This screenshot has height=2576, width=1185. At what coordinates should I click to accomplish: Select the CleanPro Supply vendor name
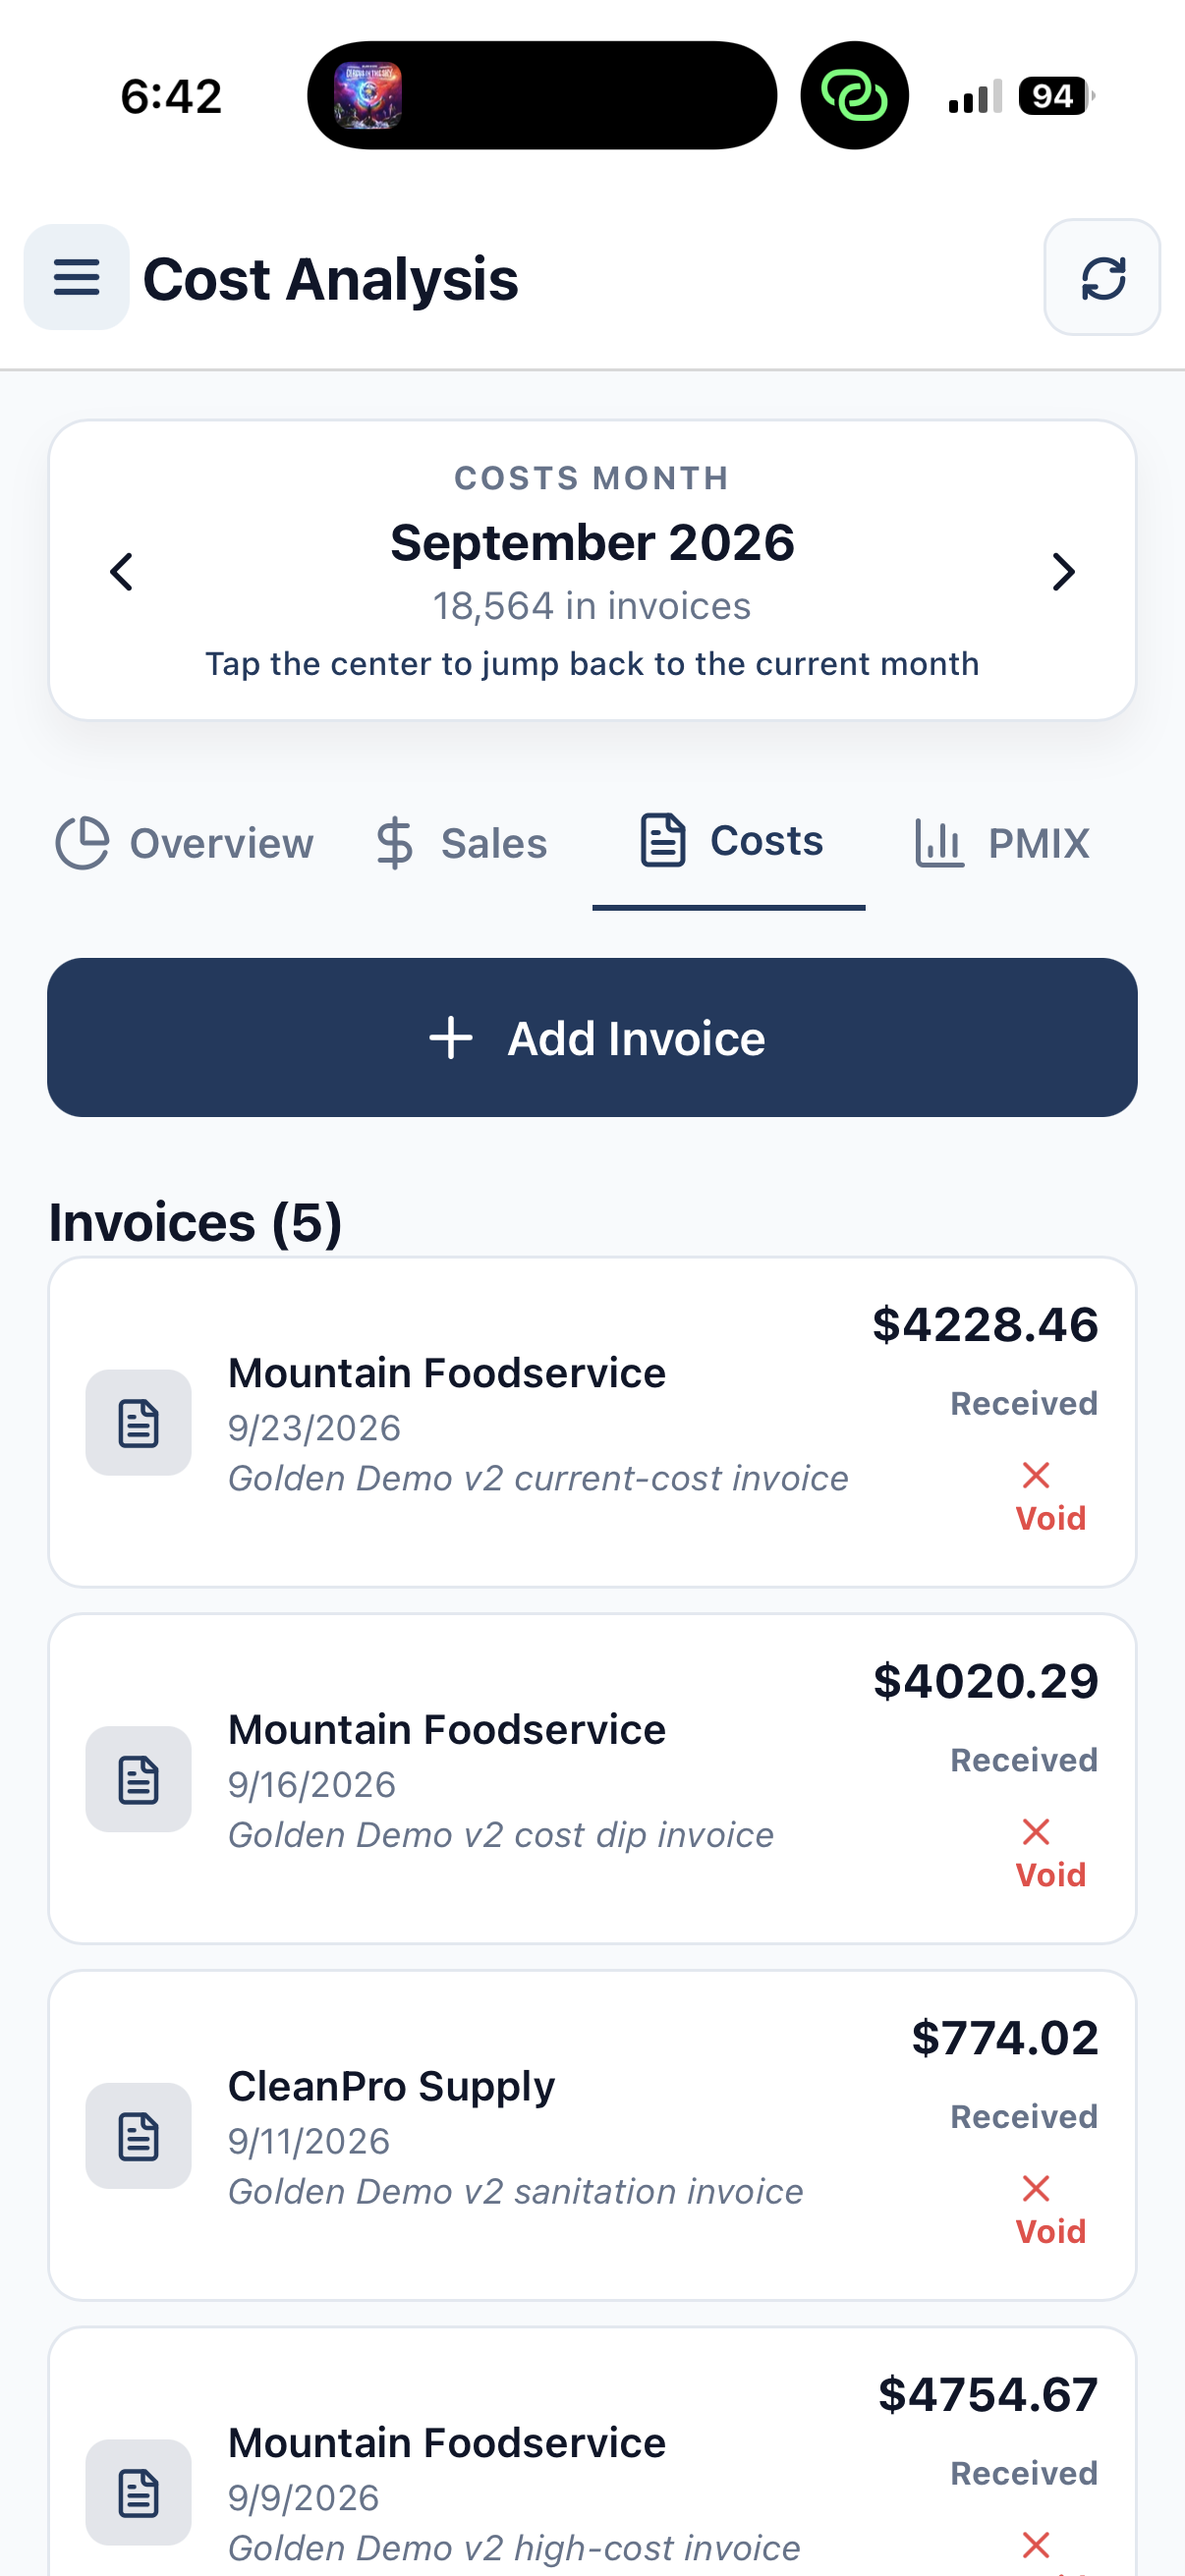(391, 2086)
